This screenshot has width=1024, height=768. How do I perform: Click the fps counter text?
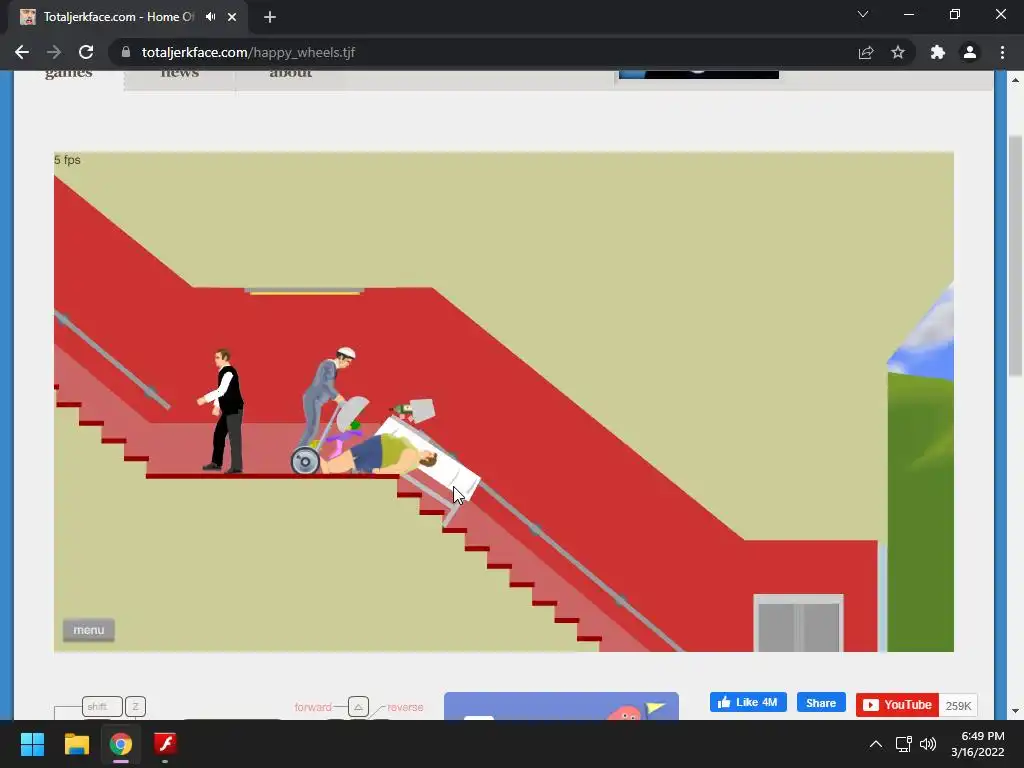(67, 160)
